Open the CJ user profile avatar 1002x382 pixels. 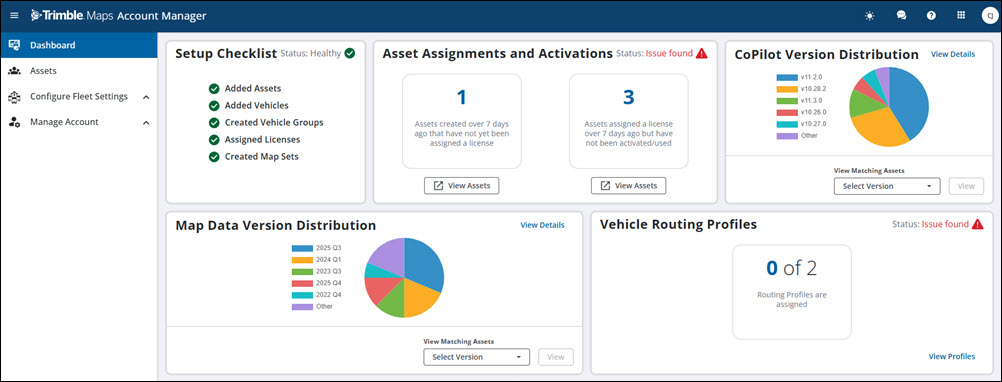989,16
